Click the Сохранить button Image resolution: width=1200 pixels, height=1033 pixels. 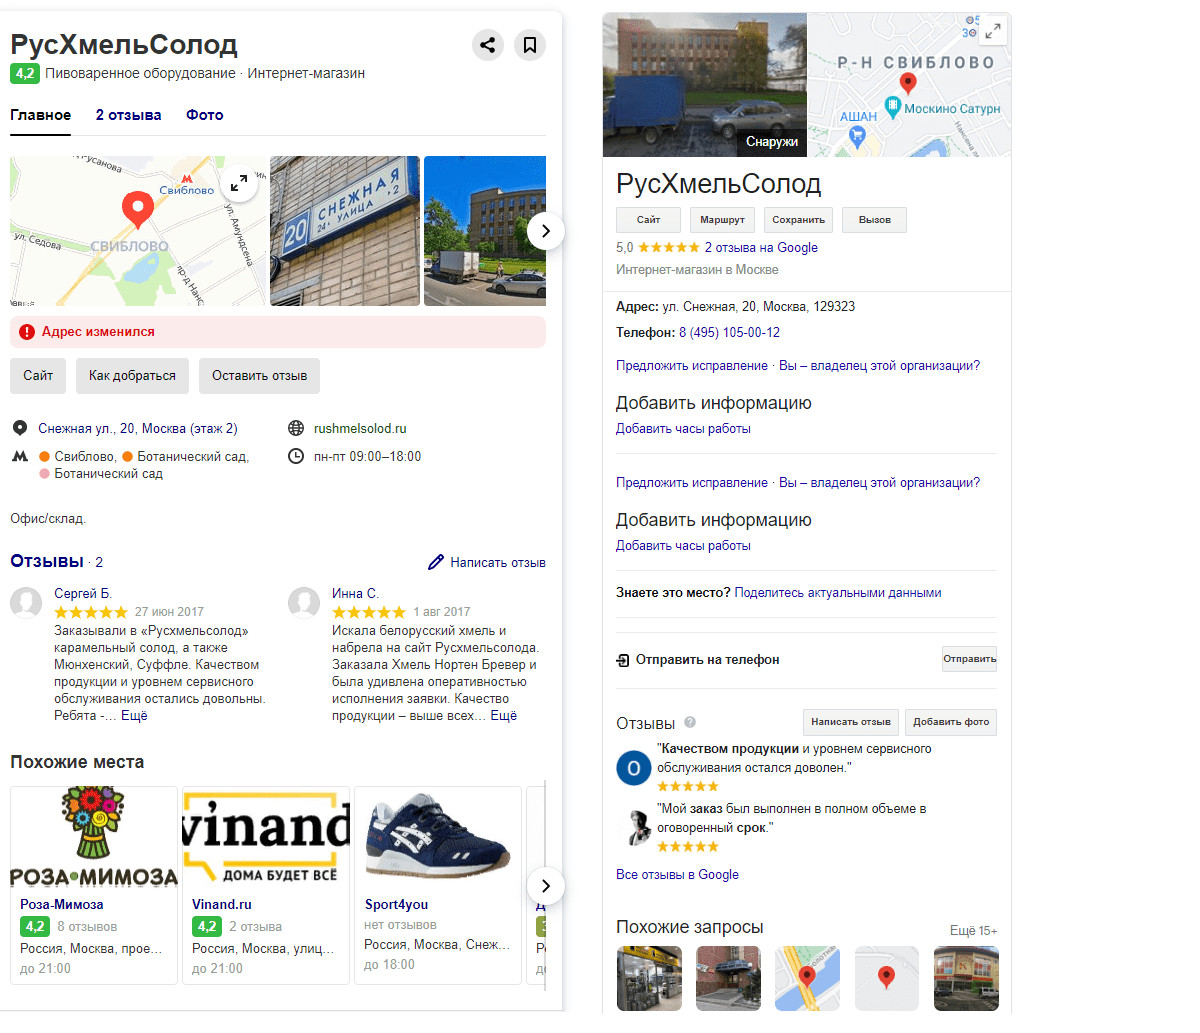click(799, 220)
